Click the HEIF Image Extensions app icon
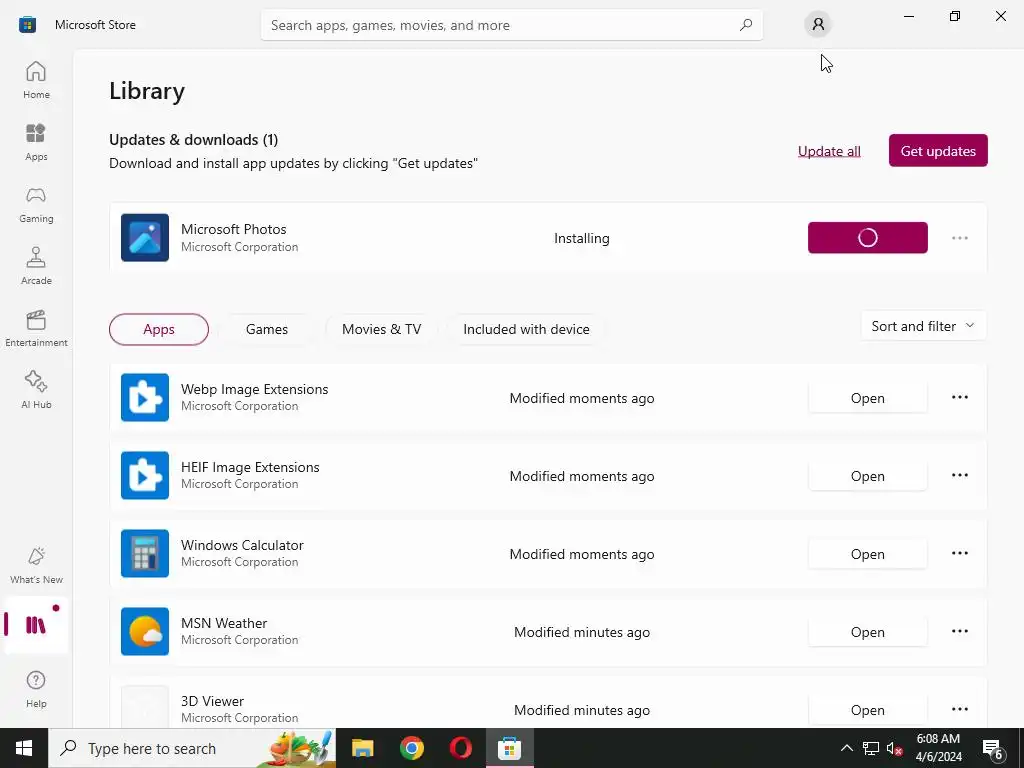The height and width of the screenshot is (768, 1024). 145,475
